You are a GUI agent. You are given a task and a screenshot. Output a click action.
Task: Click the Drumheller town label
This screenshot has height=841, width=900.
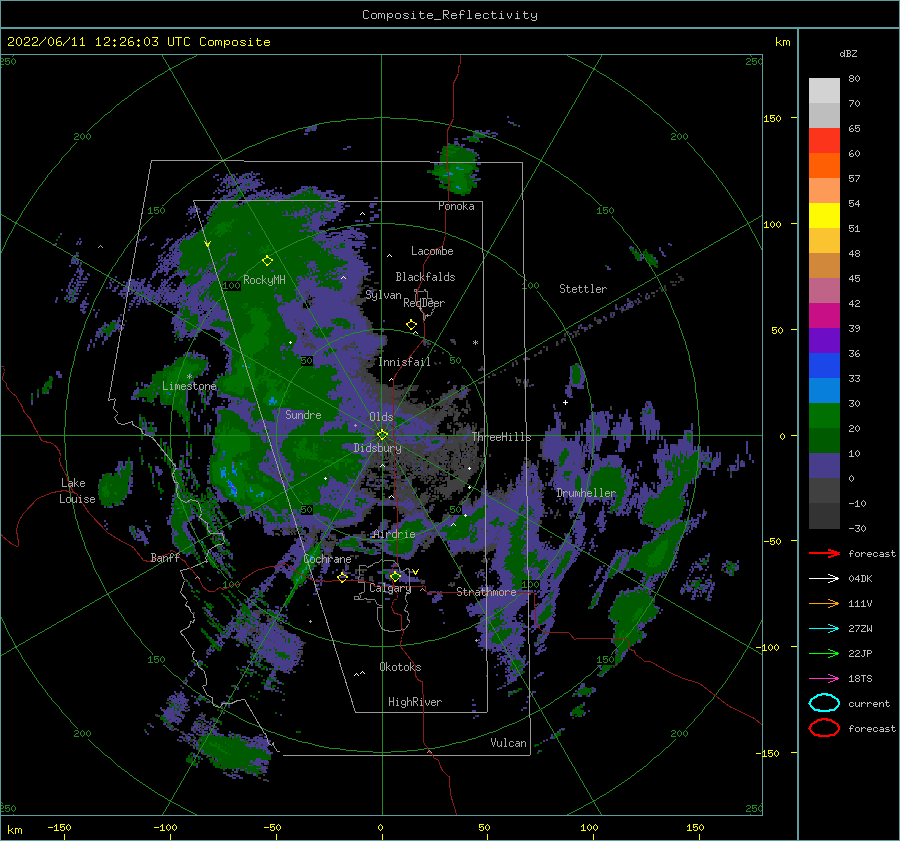pyautogui.click(x=586, y=493)
